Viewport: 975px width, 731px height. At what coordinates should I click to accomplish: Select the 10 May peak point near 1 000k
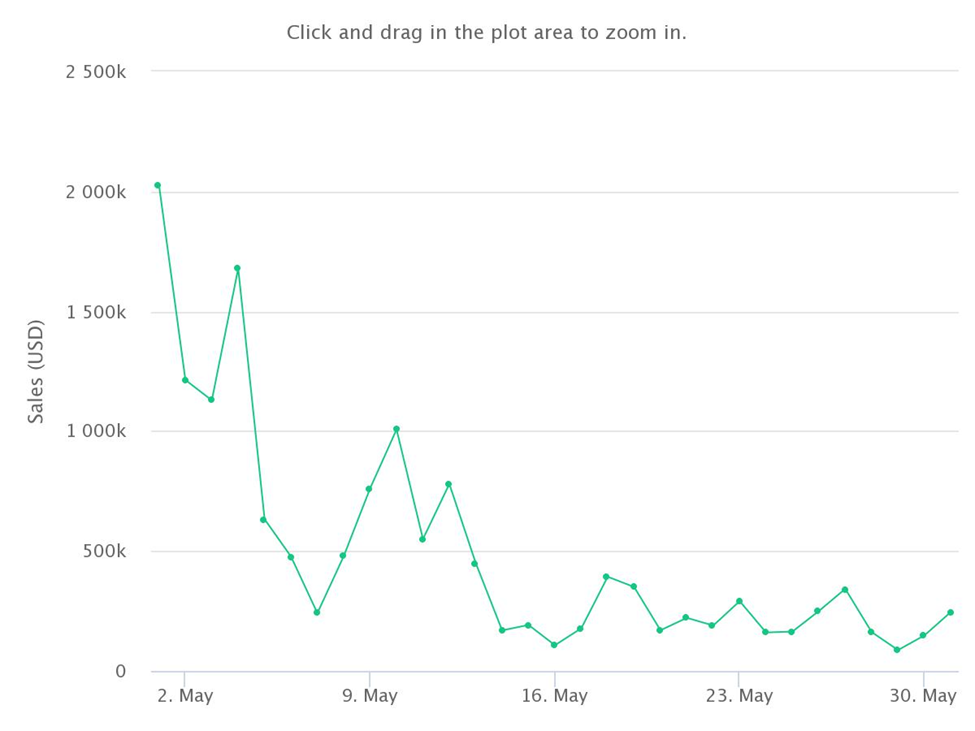pos(396,429)
